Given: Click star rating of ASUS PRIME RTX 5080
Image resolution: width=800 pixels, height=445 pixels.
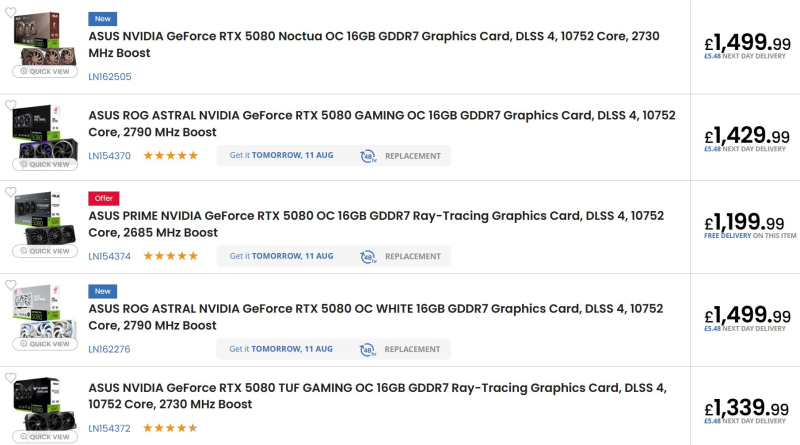Looking at the screenshot, I should coord(170,256).
